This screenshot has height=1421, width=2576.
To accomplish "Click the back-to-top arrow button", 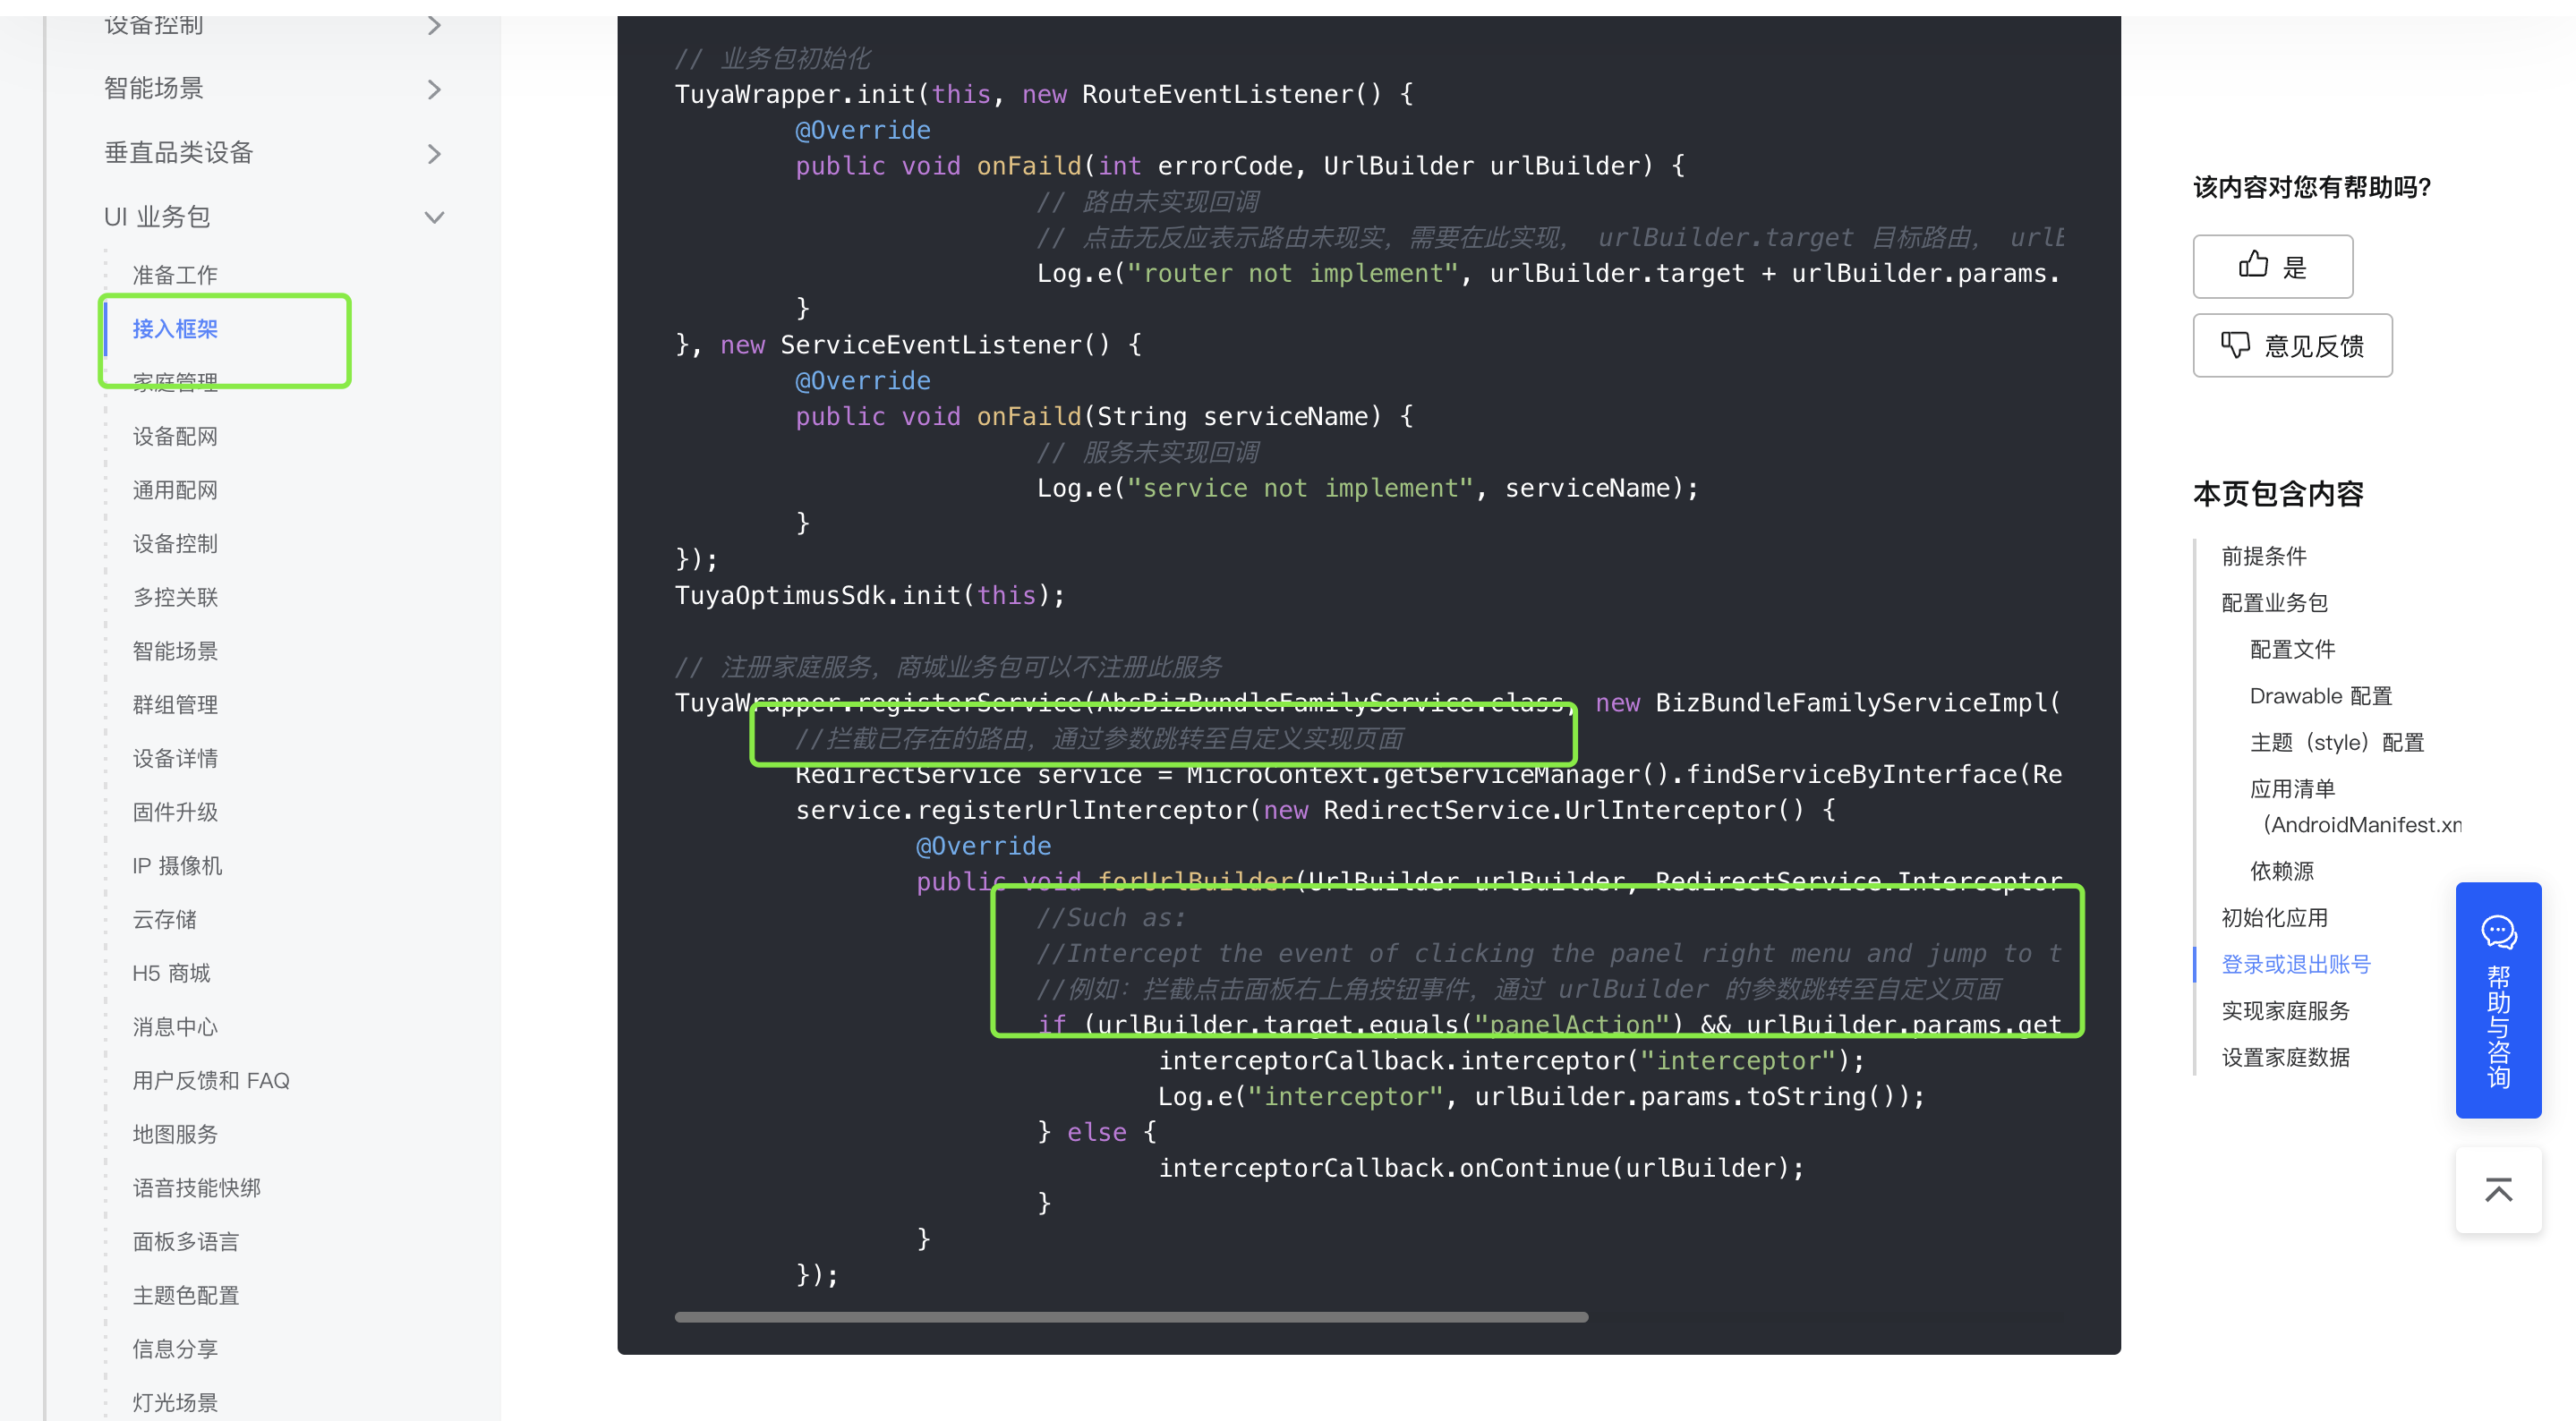I will [2498, 1189].
